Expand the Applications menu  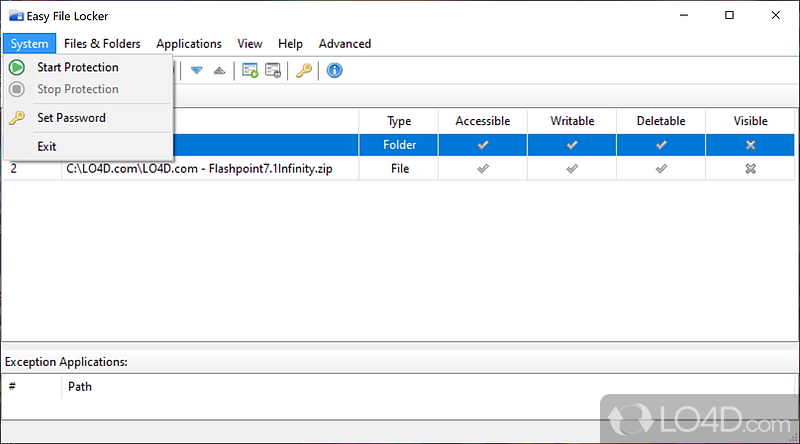pos(189,44)
